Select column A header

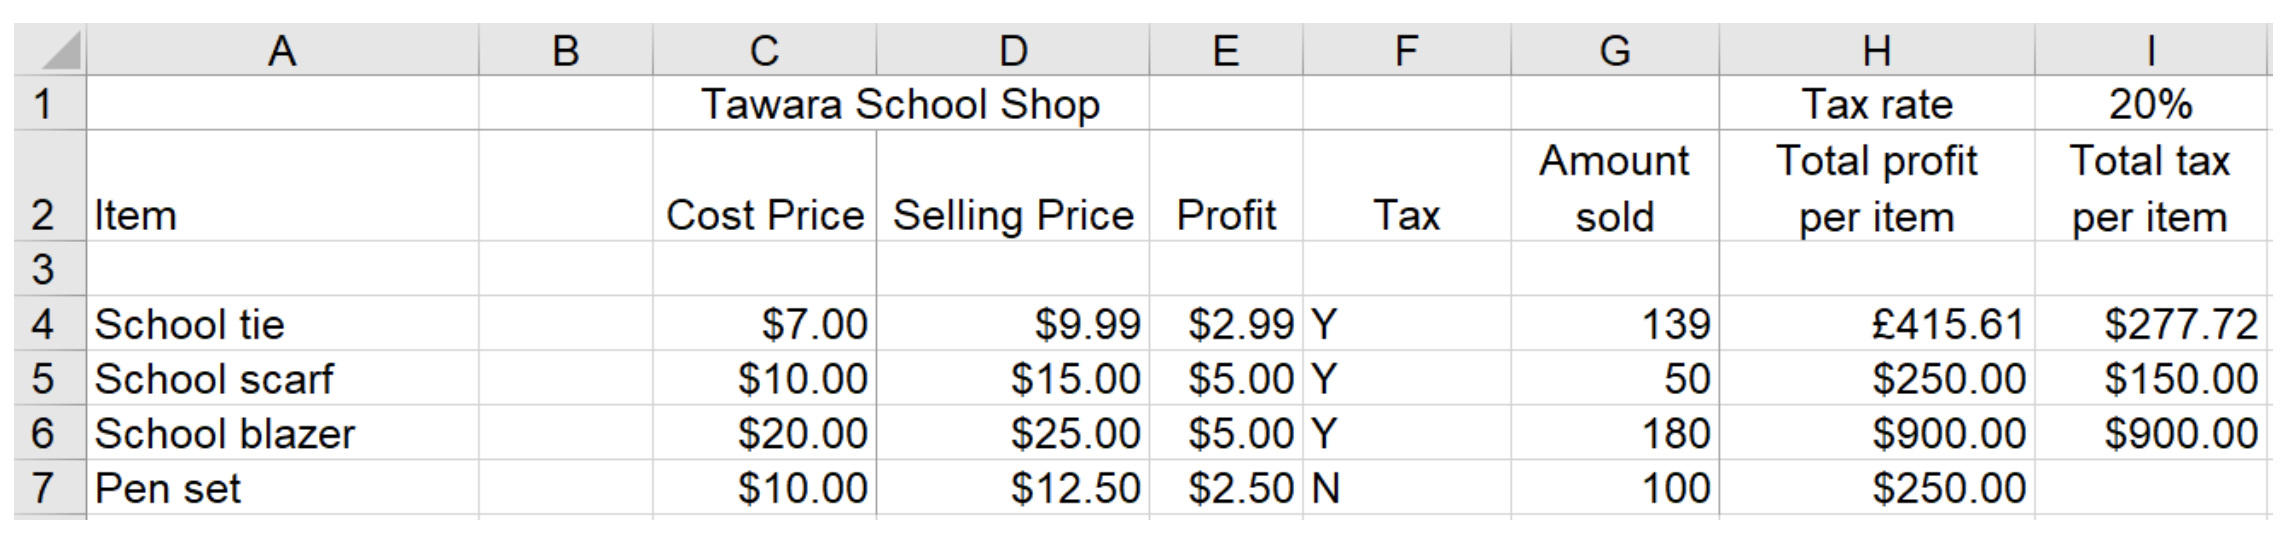[x=283, y=50]
